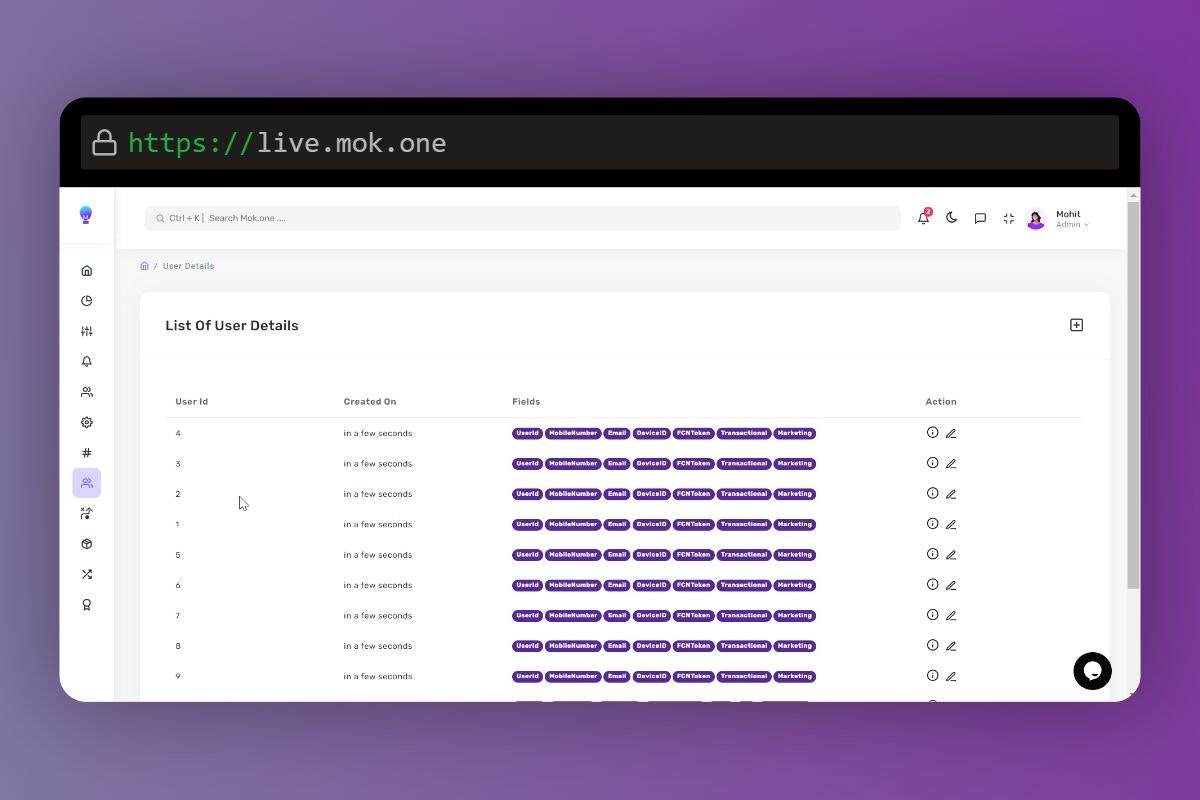Image resolution: width=1200 pixels, height=800 pixels.
Task: View info for user id 3
Action: click(x=932, y=463)
